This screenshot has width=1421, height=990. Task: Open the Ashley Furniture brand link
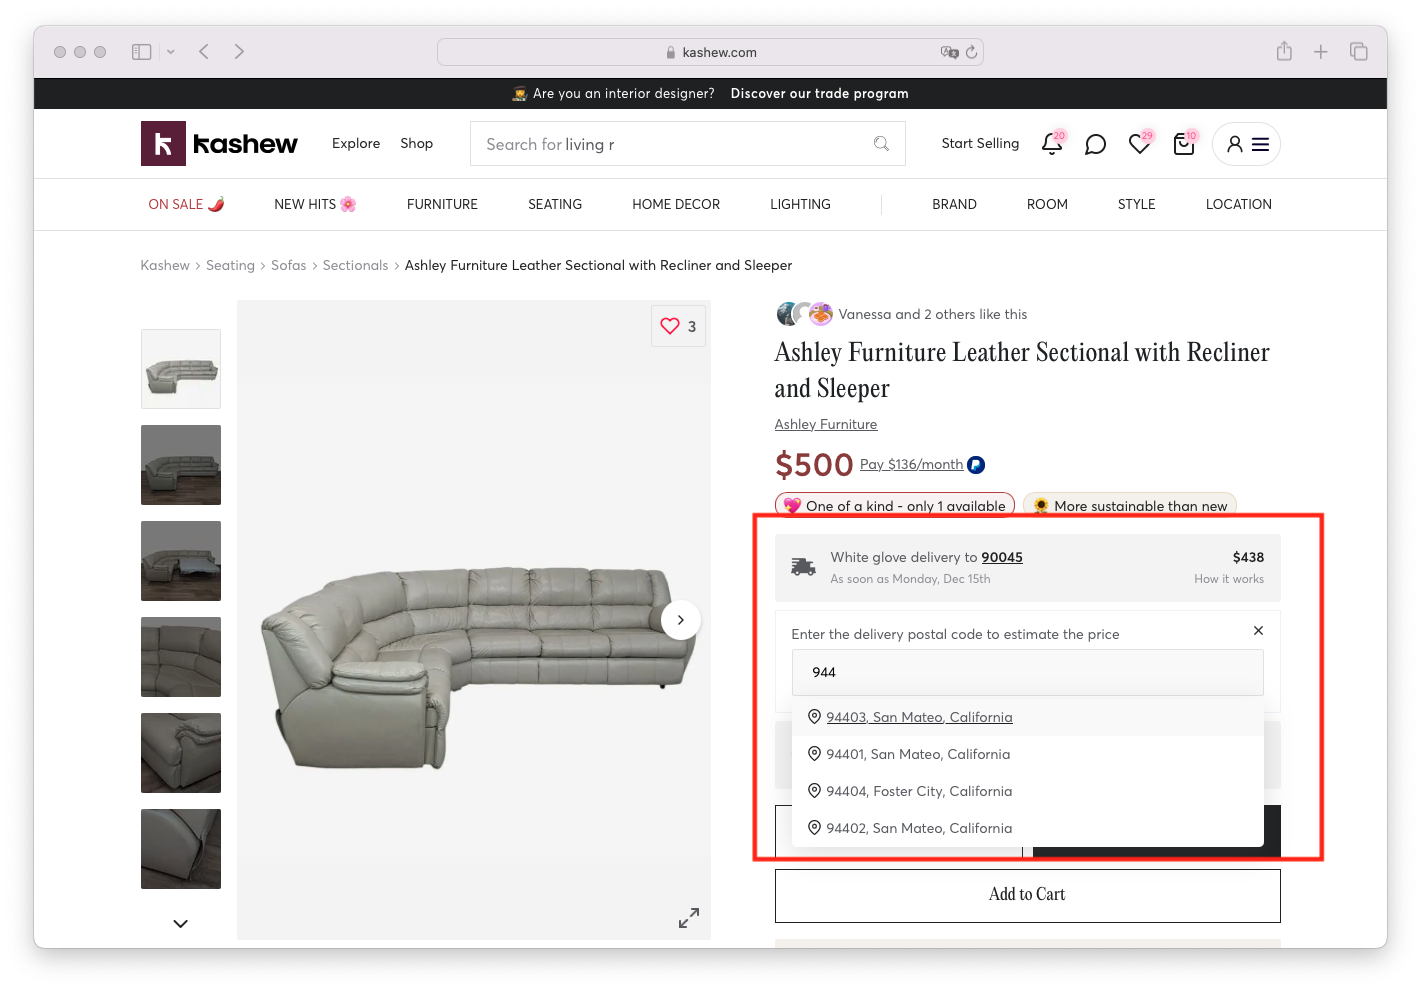(825, 424)
